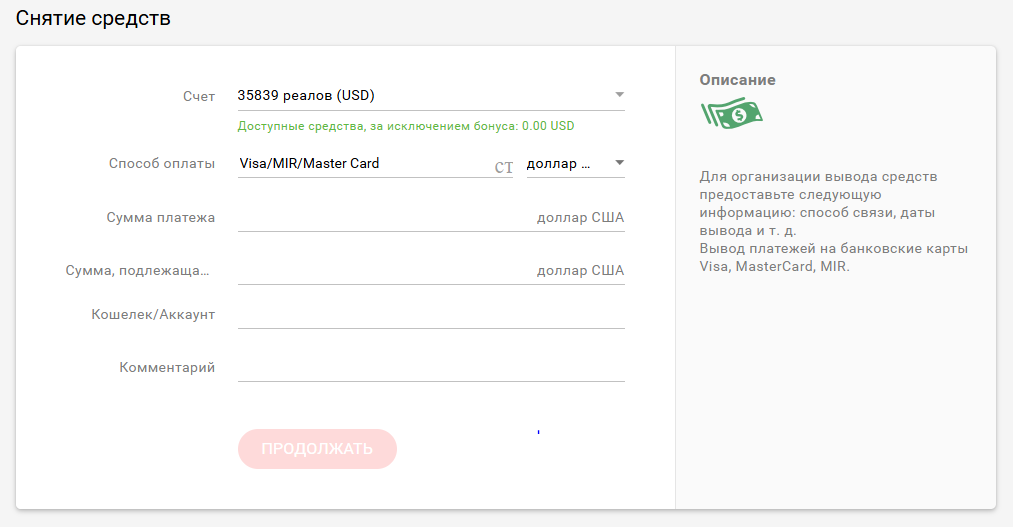The image size is (1013, 527).
Task: Focus the Кошелек/Аккаунт input field
Action: coord(430,314)
